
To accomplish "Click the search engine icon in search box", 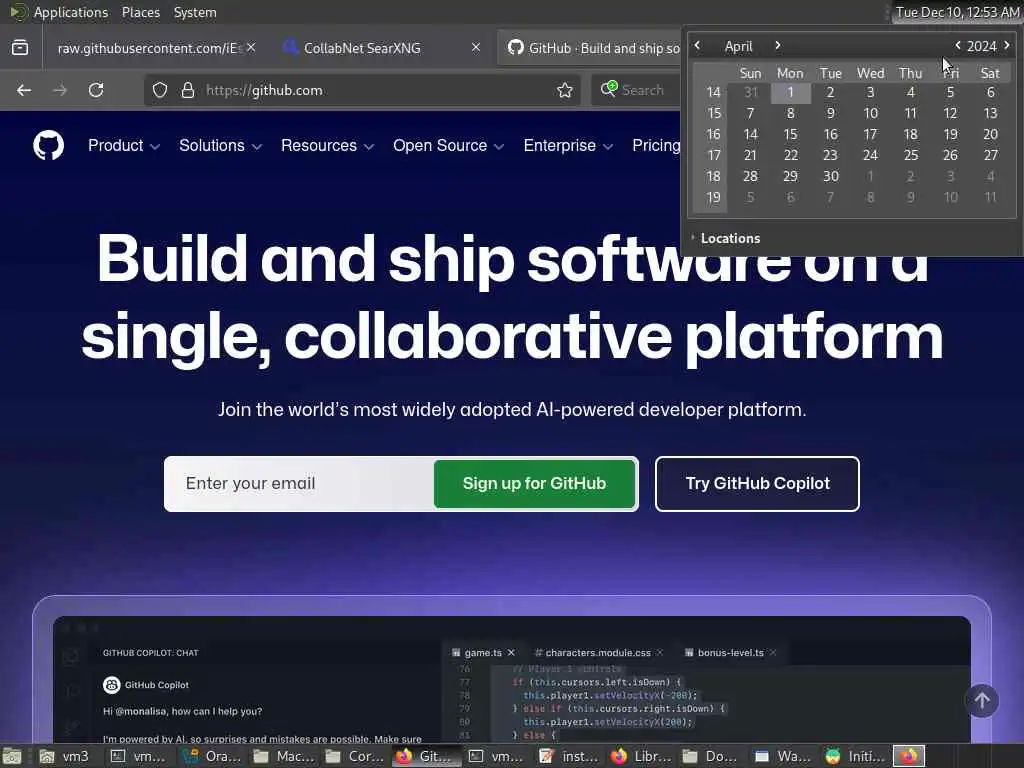I will pyautogui.click(x=609, y=89).
